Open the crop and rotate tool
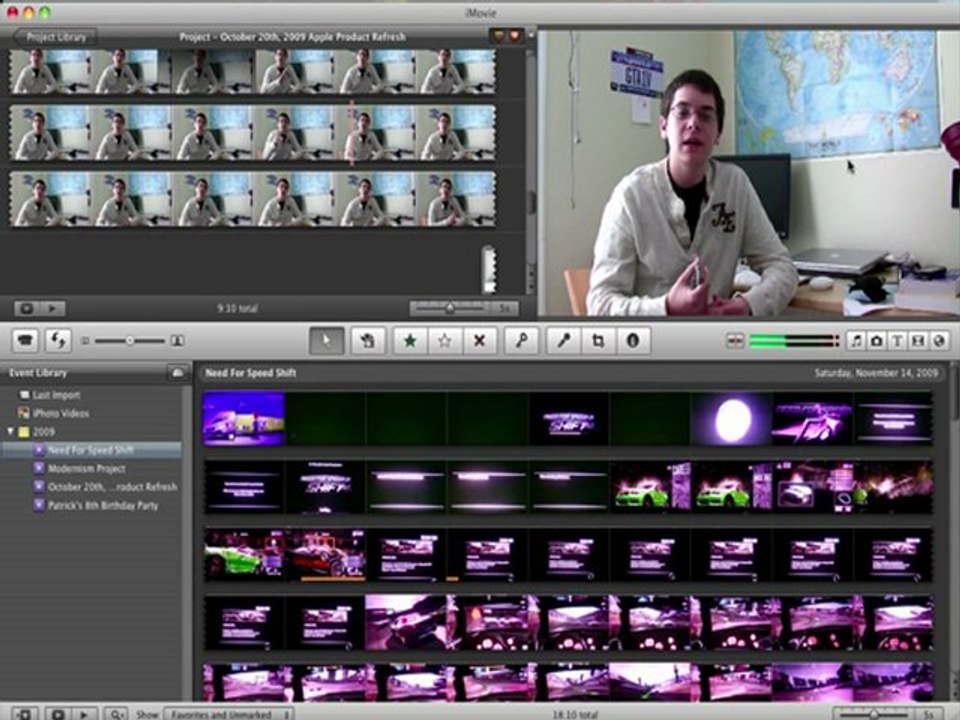The width and height of the screenshot is (960, 720). (598, 340)
